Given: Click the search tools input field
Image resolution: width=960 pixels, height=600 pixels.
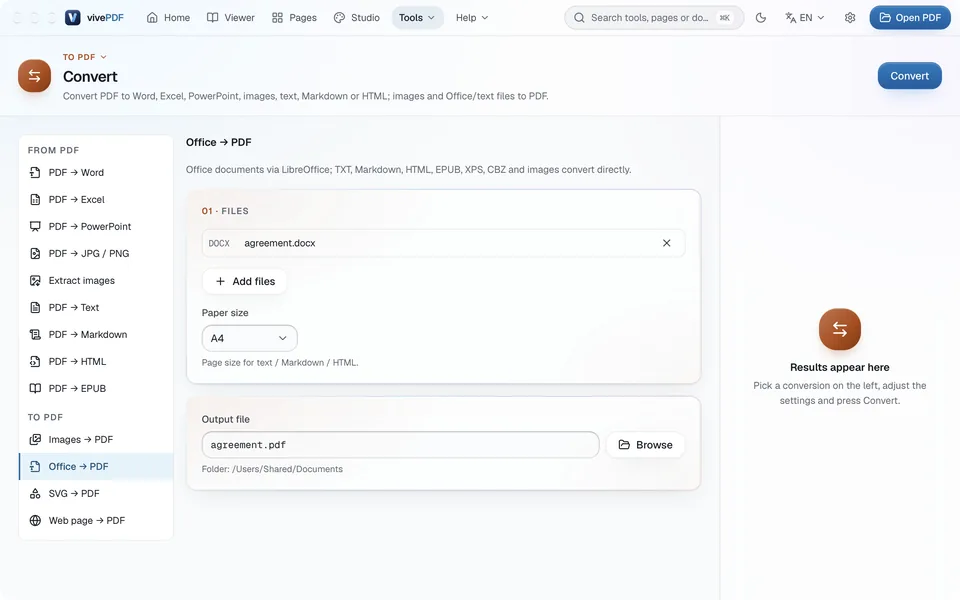Looking at the screenshot, I should coord(654,18).
